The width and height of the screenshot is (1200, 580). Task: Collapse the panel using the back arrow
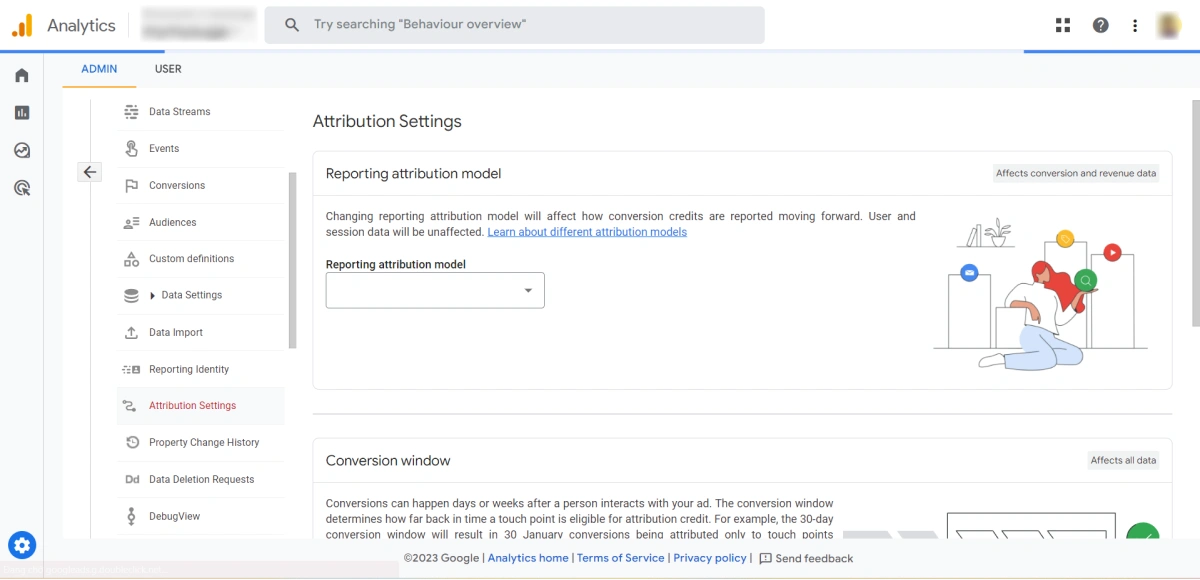(x=89, y=171)
